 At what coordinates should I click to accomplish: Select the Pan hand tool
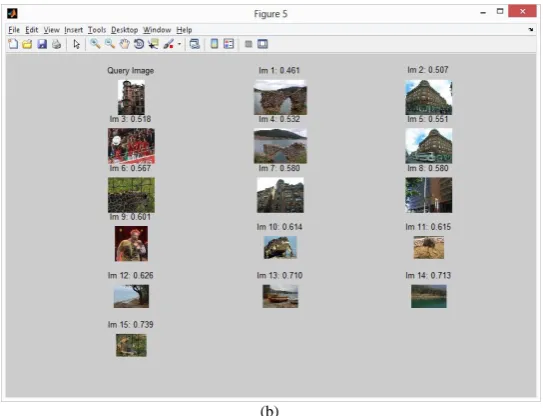[124, 44]
